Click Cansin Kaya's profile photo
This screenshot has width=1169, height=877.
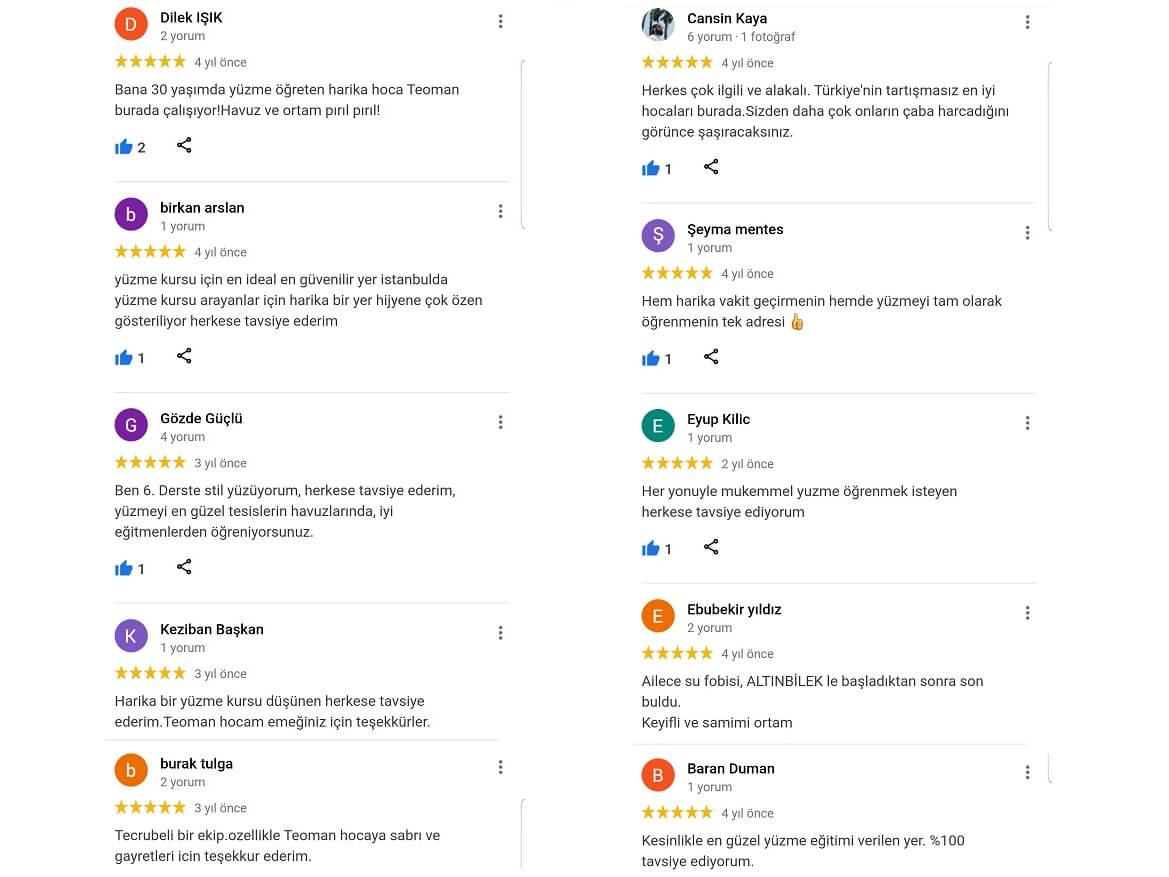point(658,25)
